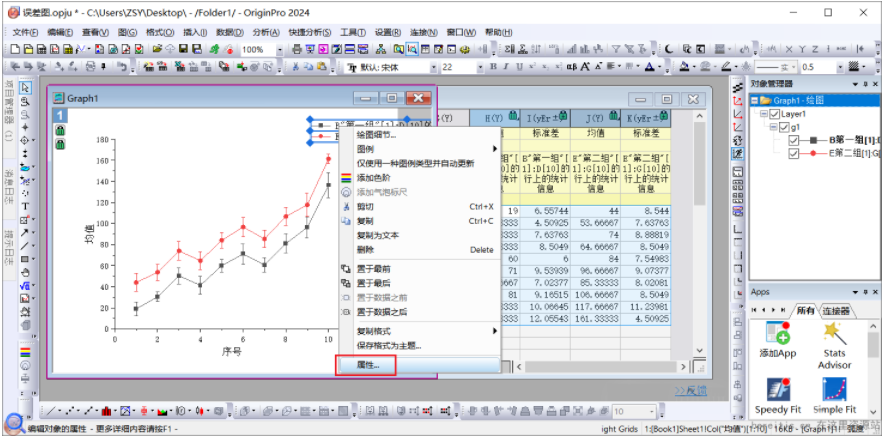The height and width of the screenshot is (437, 884).
Task: Select the Zoom In magnifier tool
Action: [x=25, y=101]
